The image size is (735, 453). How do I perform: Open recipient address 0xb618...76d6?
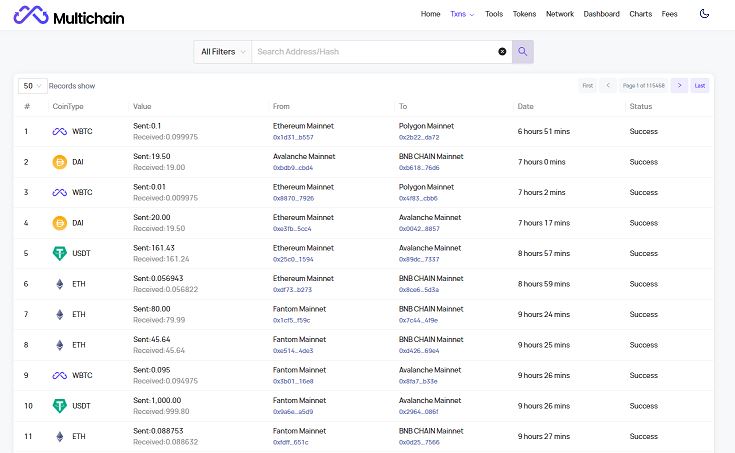[x=419, y=168]
